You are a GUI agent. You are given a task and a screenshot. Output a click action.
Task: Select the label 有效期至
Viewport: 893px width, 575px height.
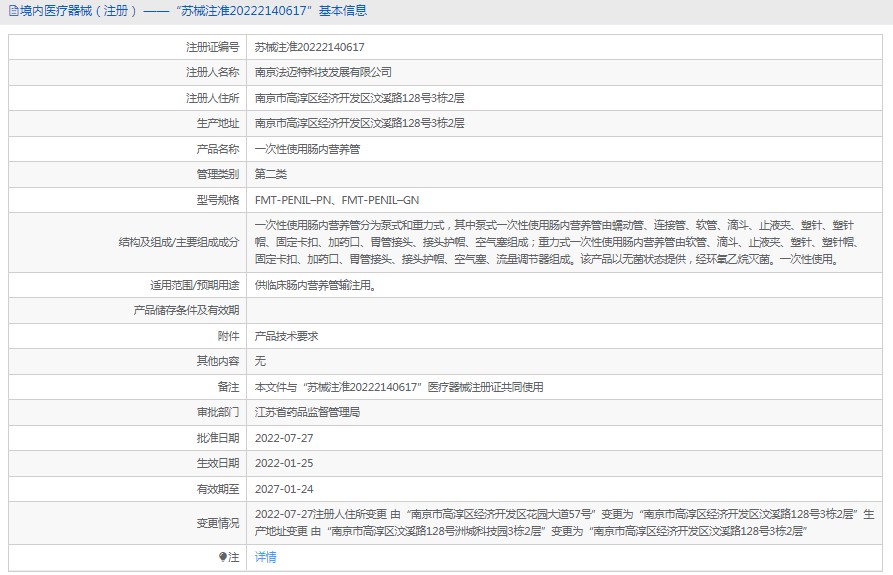click(x=218, y=489)
